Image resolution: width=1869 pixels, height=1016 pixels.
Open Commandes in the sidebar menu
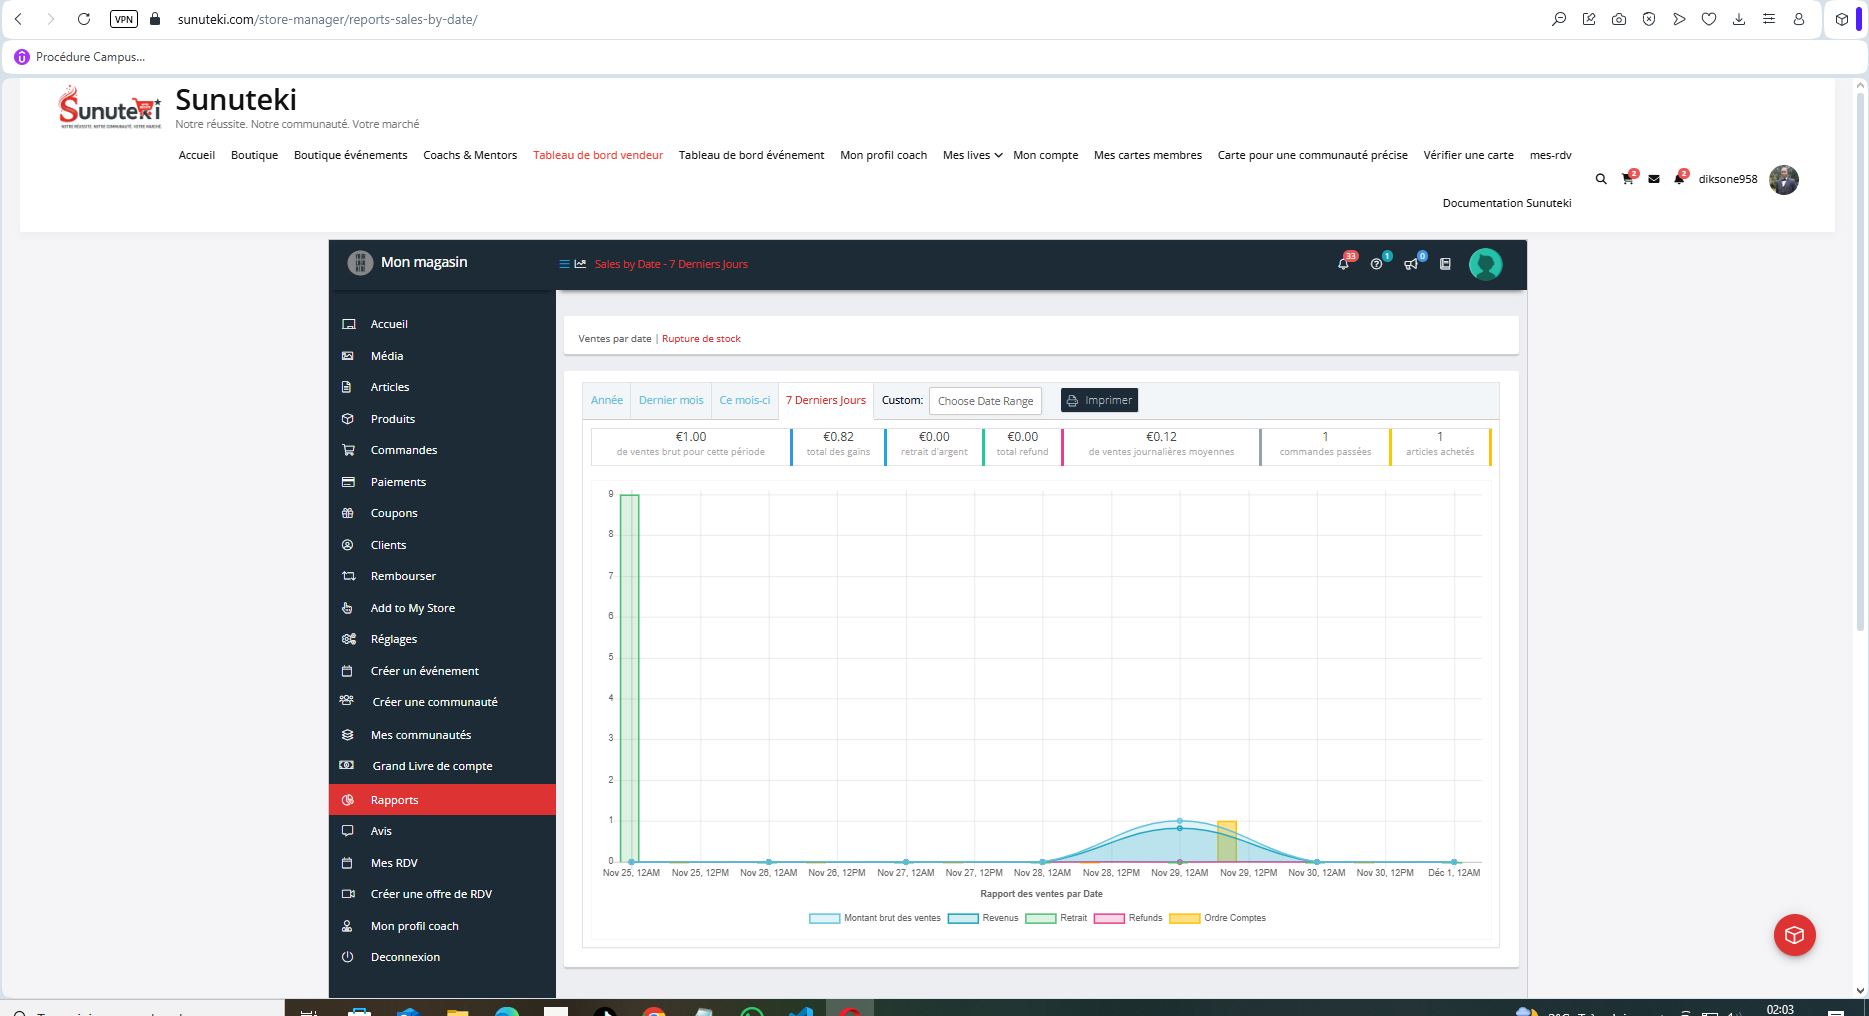tap(403, 450)
